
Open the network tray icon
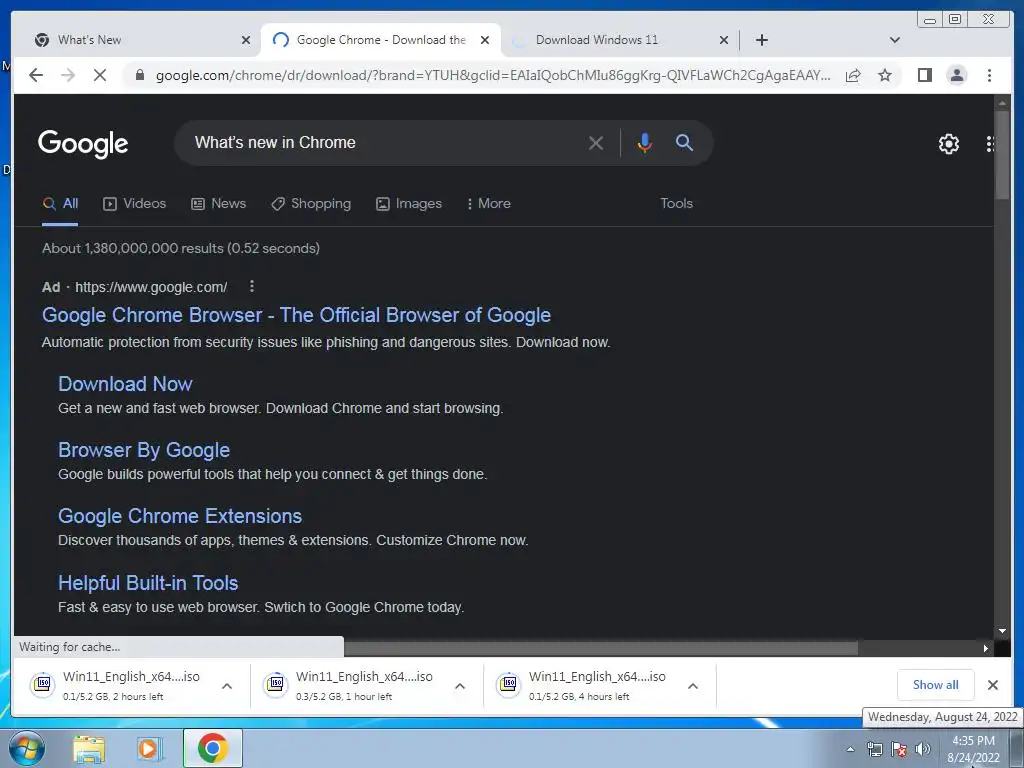(874, 749)
